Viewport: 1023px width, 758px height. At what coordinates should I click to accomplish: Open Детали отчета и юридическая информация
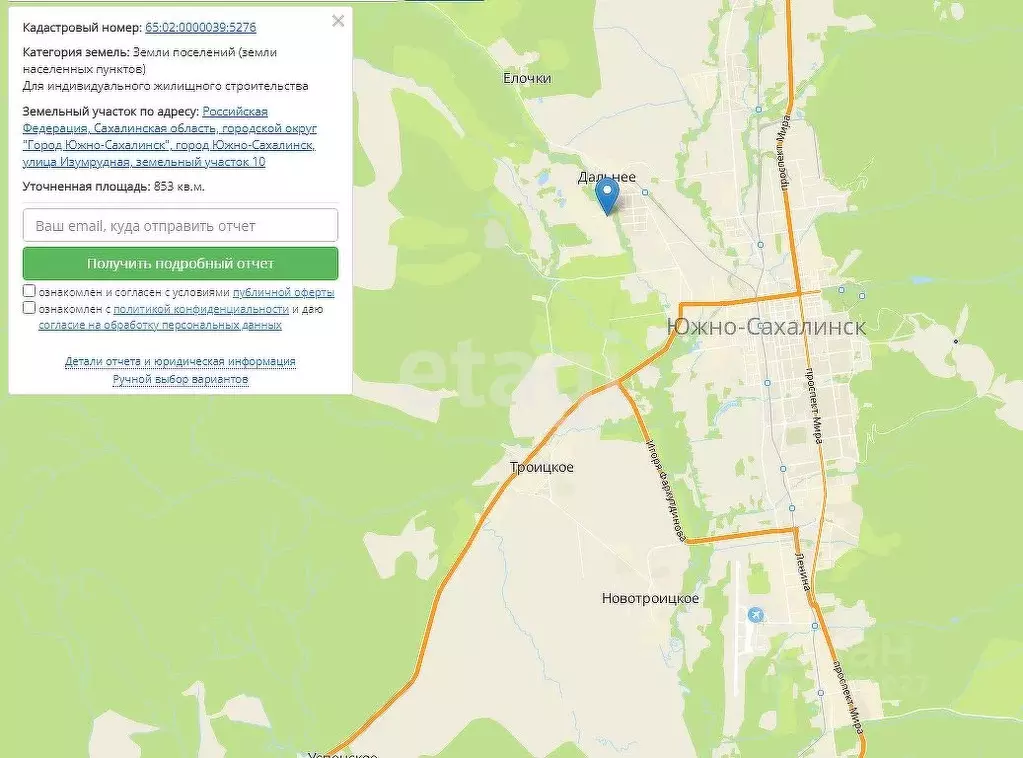tap(180, 361)
